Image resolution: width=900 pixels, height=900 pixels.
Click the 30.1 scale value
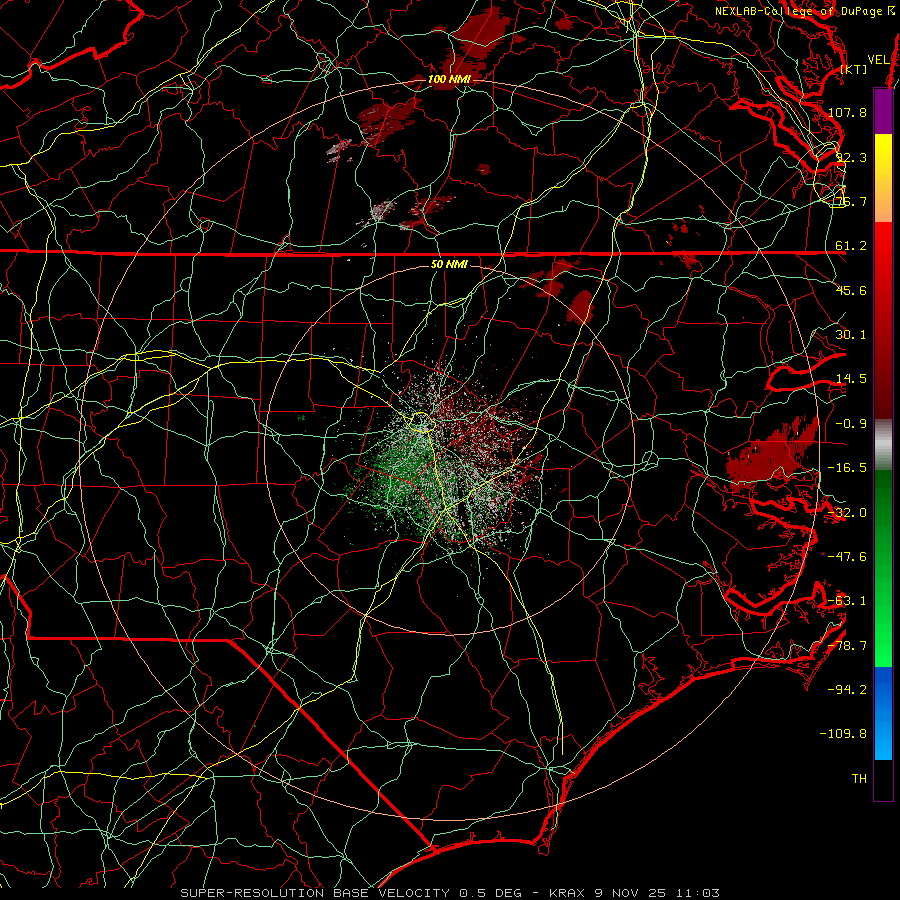pos(851,335)
